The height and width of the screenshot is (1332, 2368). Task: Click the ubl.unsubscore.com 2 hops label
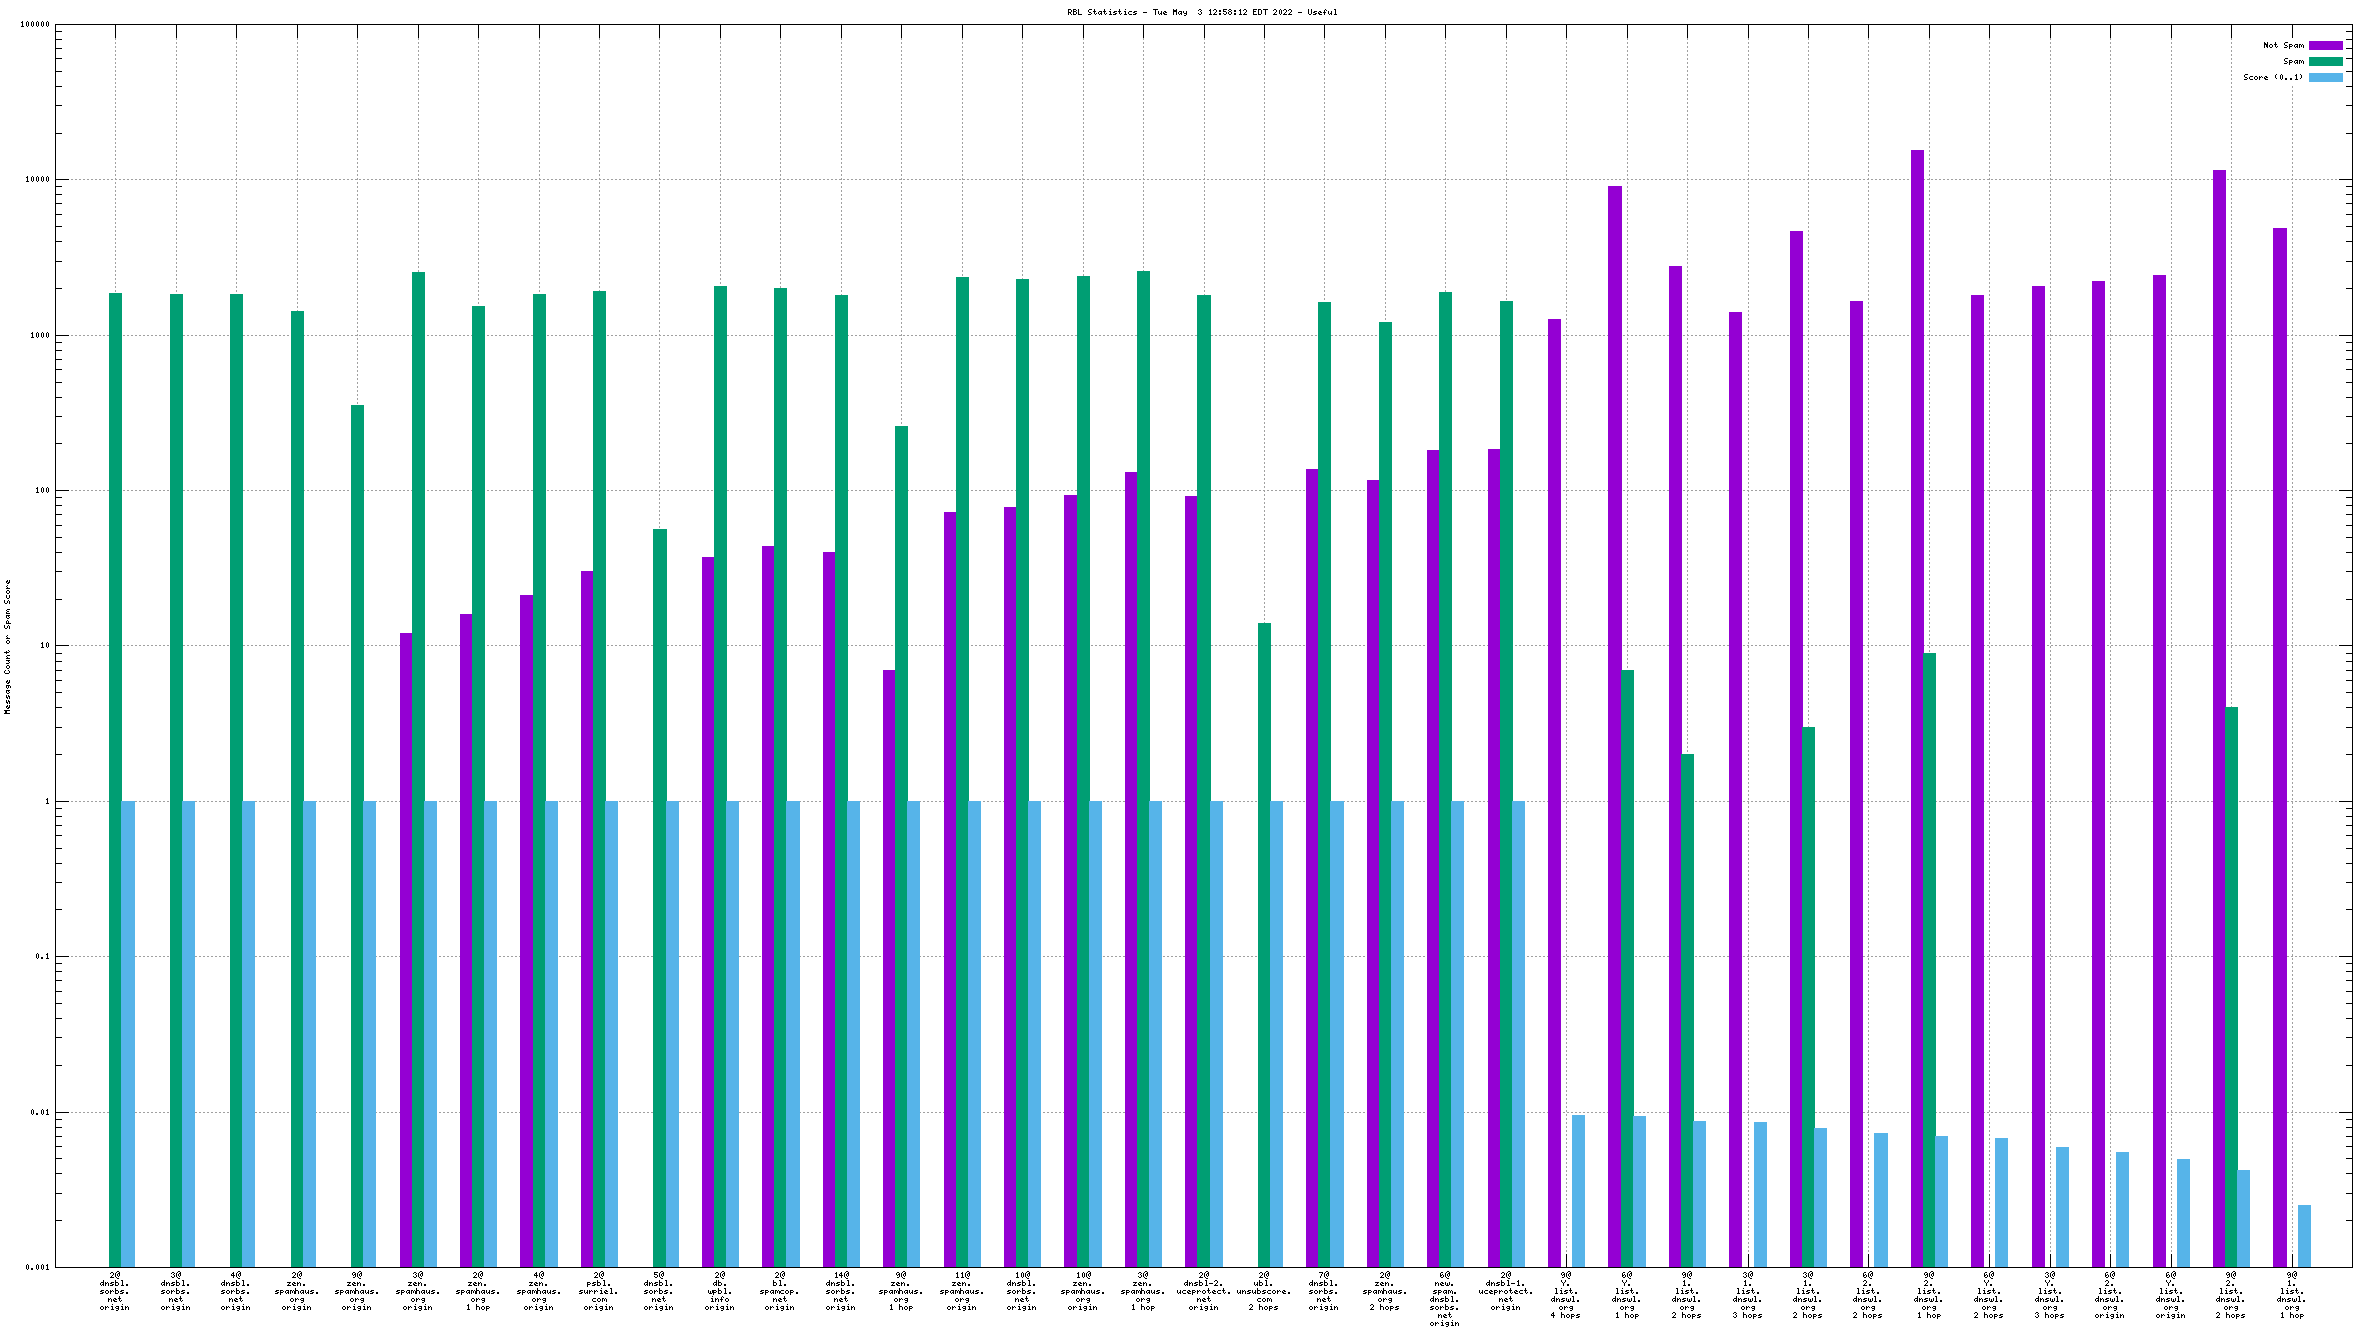(1263, 1291)
